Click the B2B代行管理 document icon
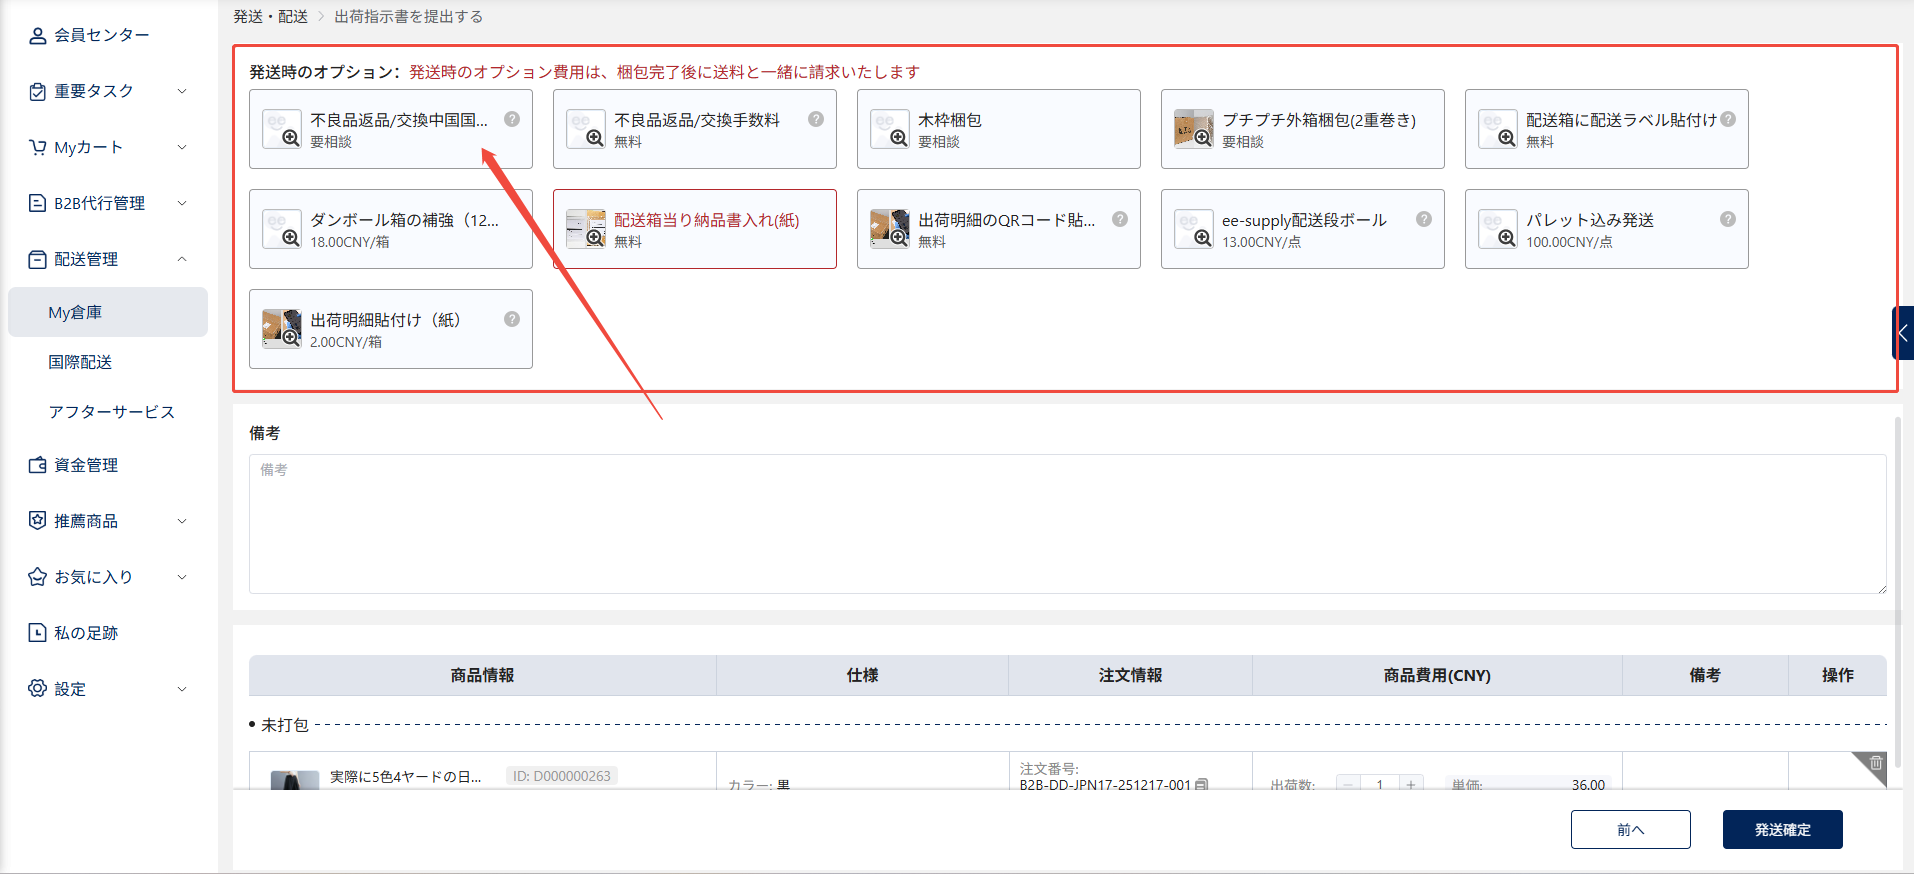This screenshot has height=874, width=1914. click(37, 203)
